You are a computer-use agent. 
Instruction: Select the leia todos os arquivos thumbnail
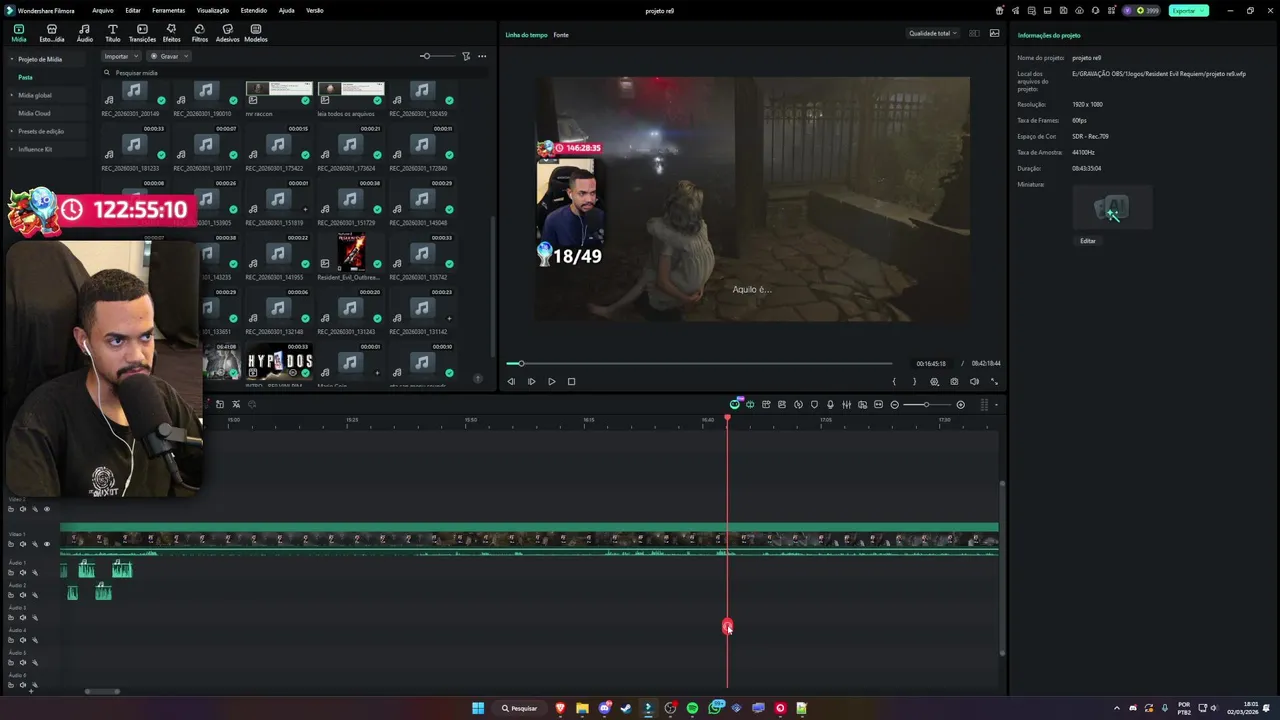351,94
